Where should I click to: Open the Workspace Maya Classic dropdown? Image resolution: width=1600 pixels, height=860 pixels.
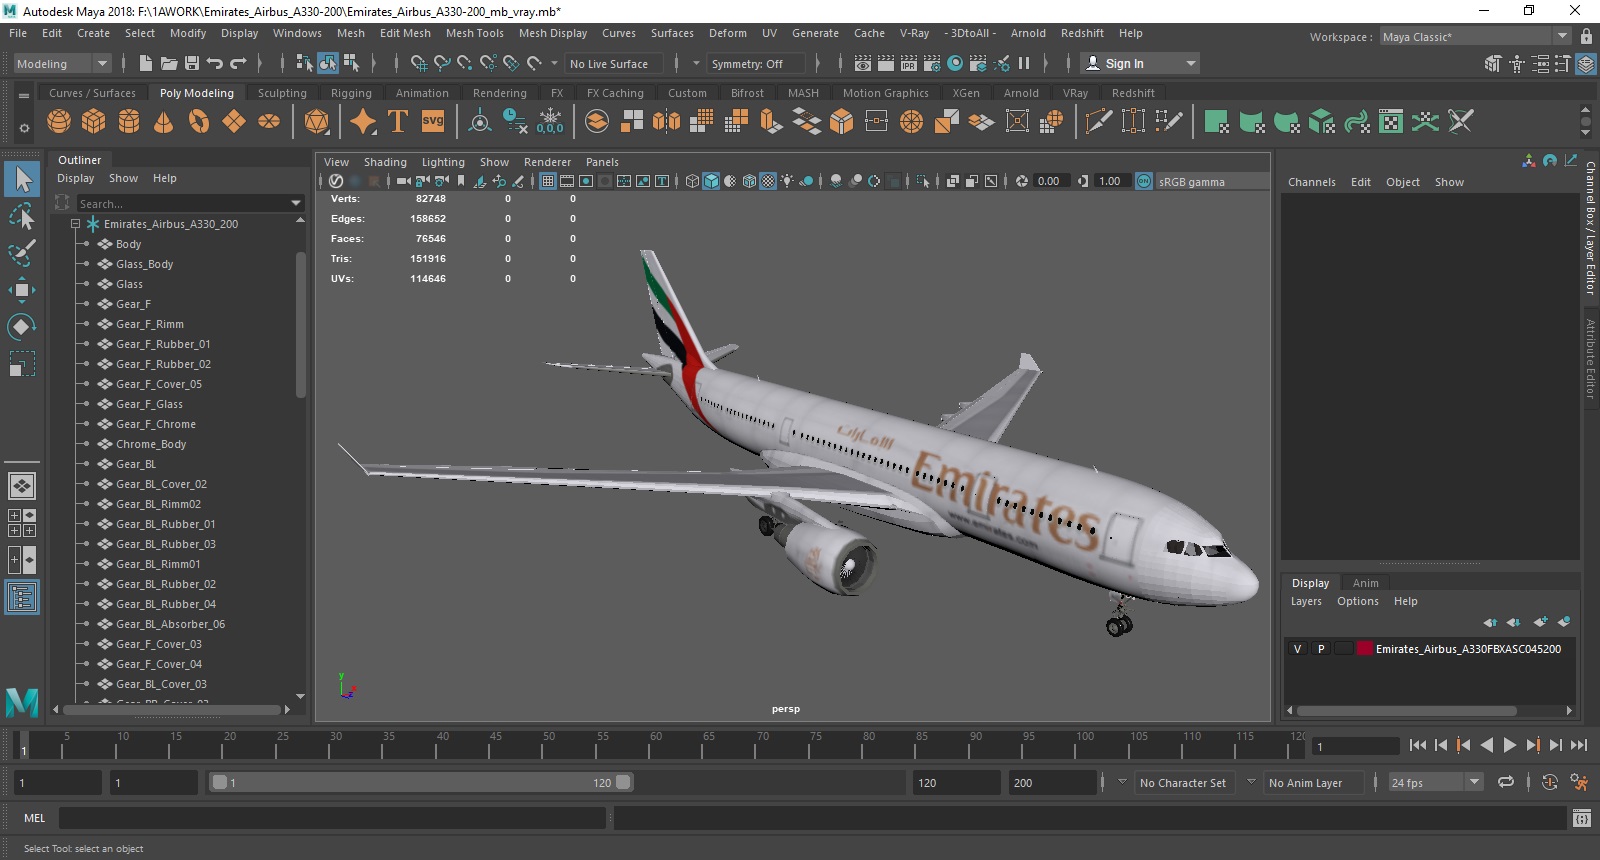(x=1475, y=37)
